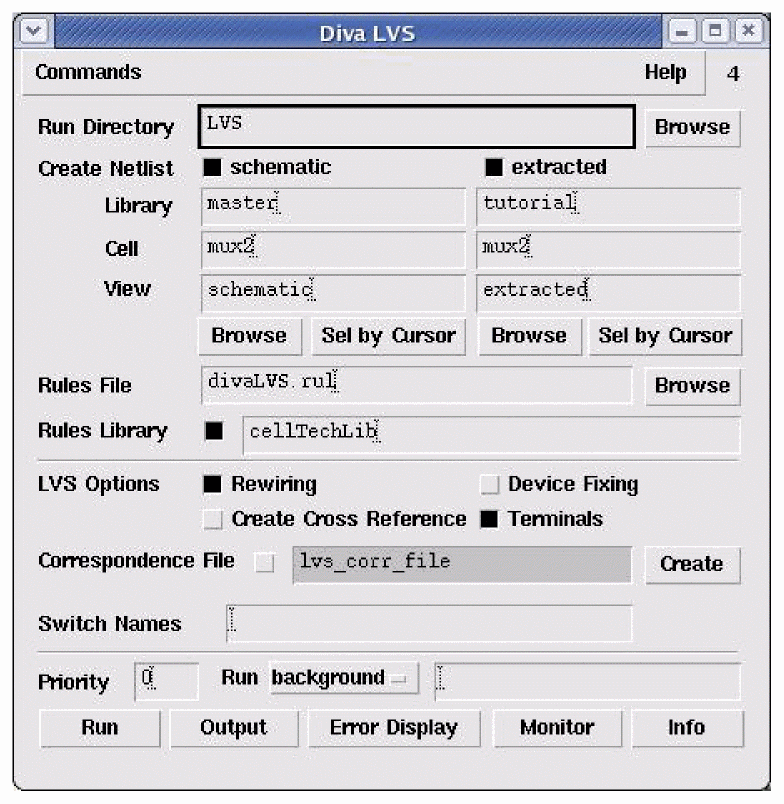This screenshot has height=804, width=784.
Task: Open the window menu arrow in title bar
Action: coord(34,31)
